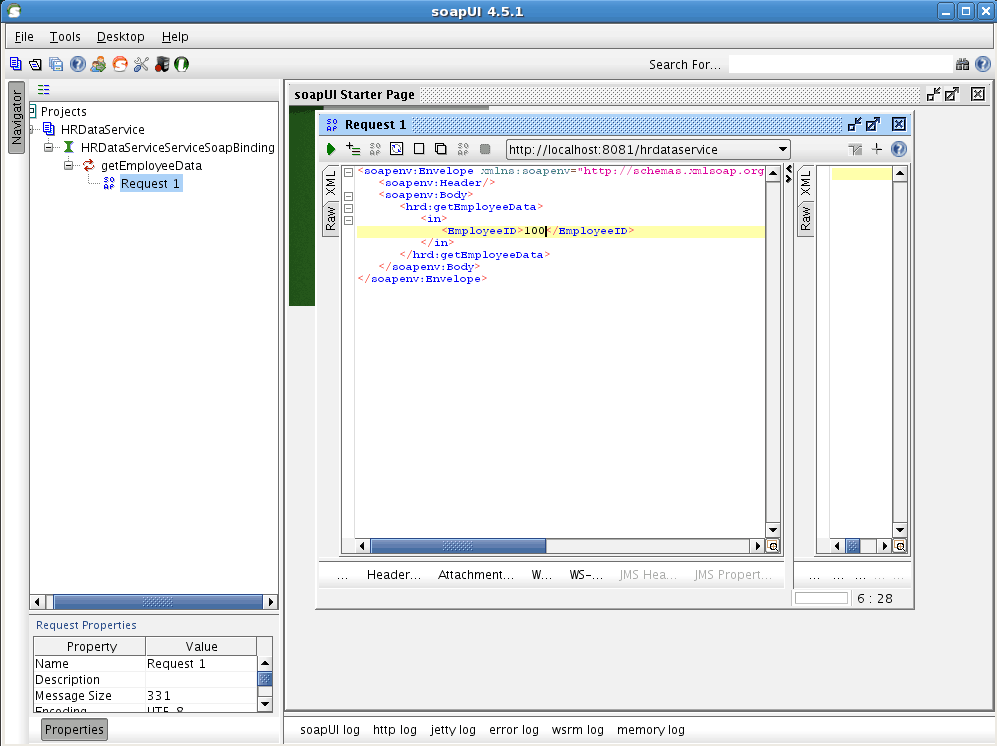Viewport: 997px width, 746px height.
Task: Open the endpoint URL dropdown
Action: (782, 149)
